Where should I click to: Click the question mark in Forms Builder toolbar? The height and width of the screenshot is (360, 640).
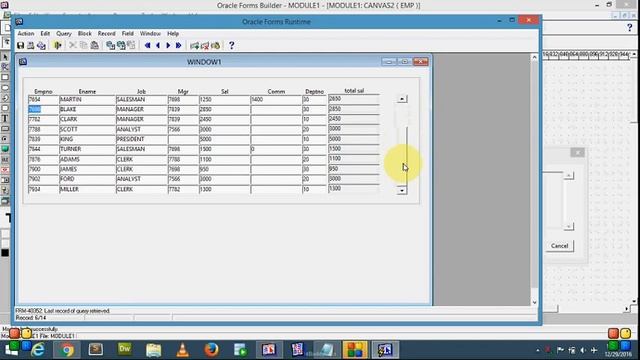tap(629, 28)
